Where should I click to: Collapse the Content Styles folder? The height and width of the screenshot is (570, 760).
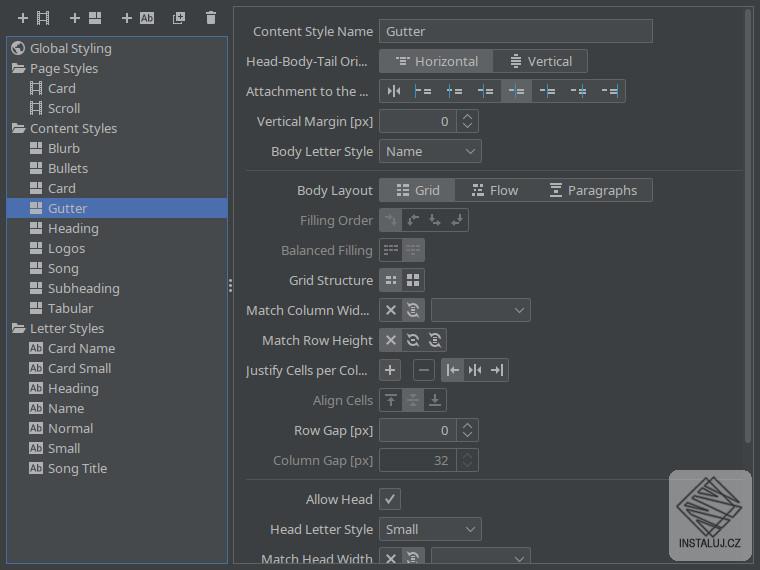[18, 128]
